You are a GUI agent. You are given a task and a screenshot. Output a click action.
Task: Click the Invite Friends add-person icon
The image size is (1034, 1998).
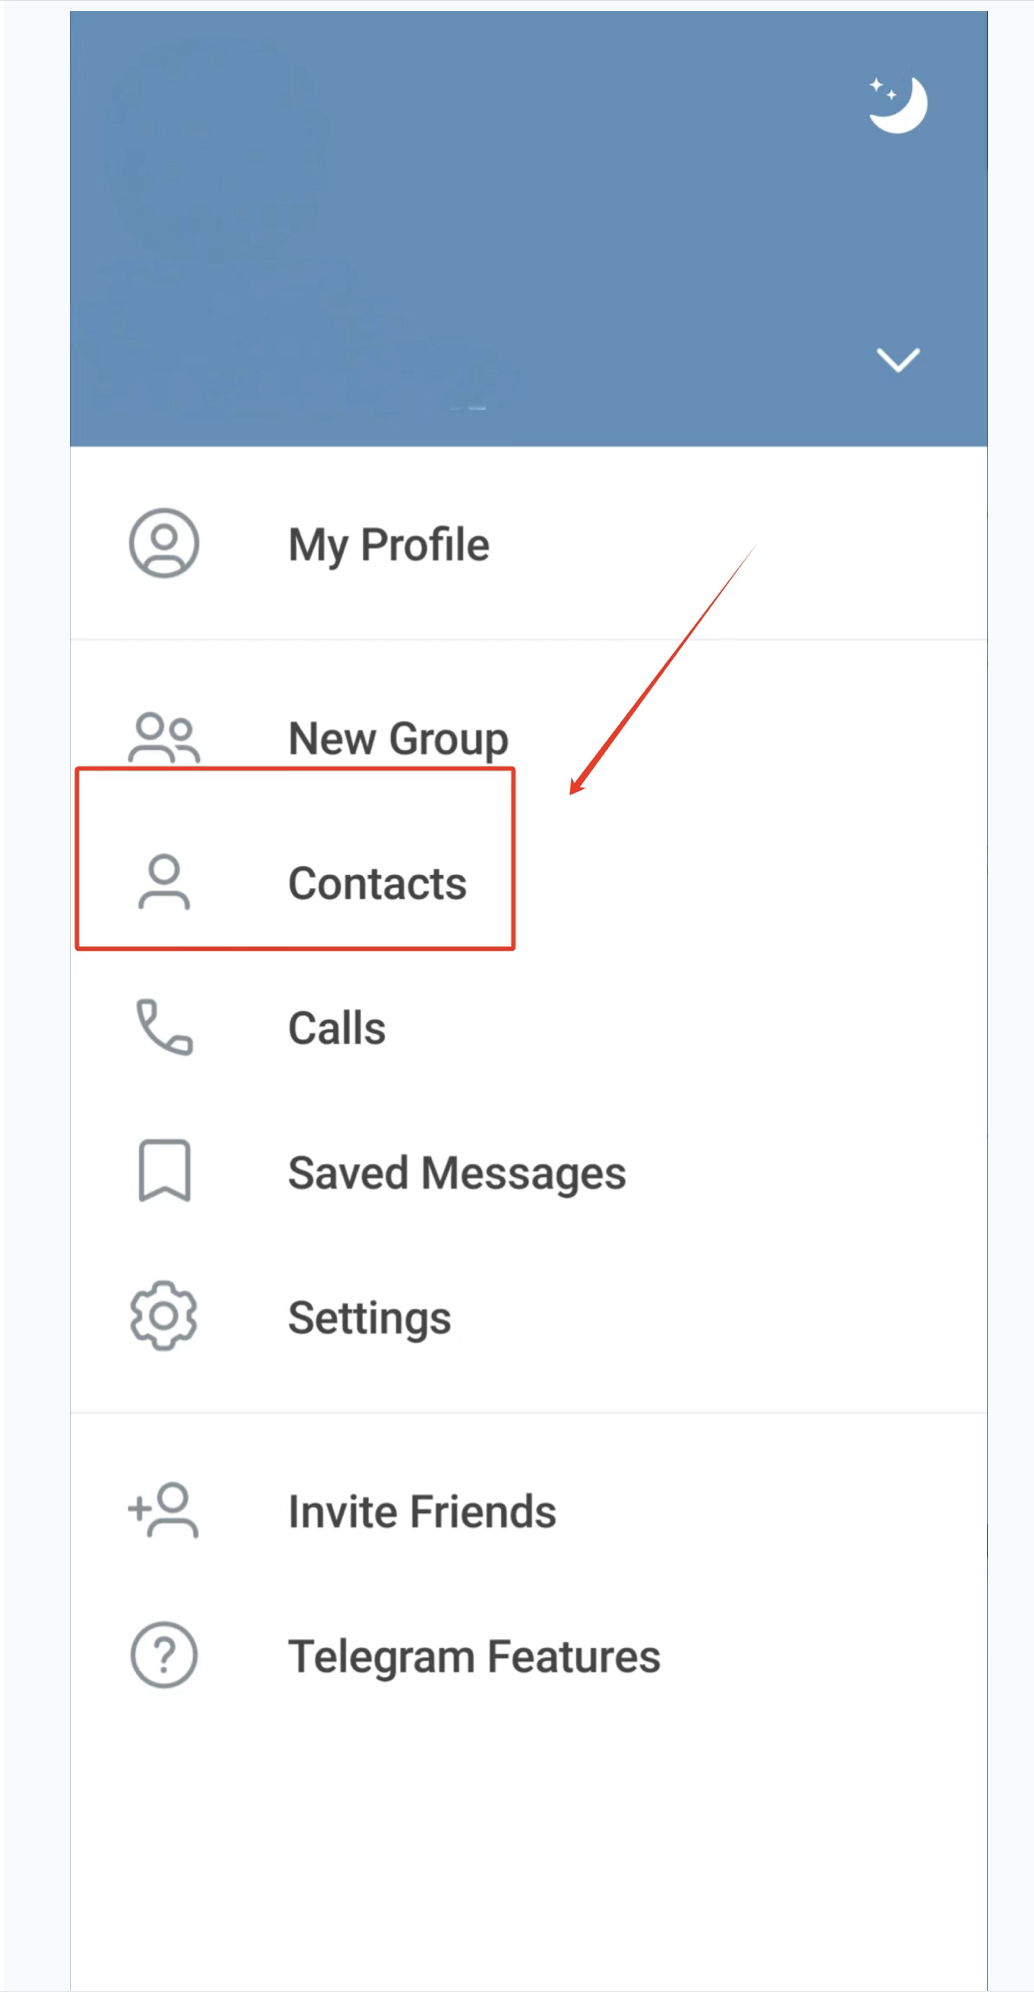[x=164, y=1510]
